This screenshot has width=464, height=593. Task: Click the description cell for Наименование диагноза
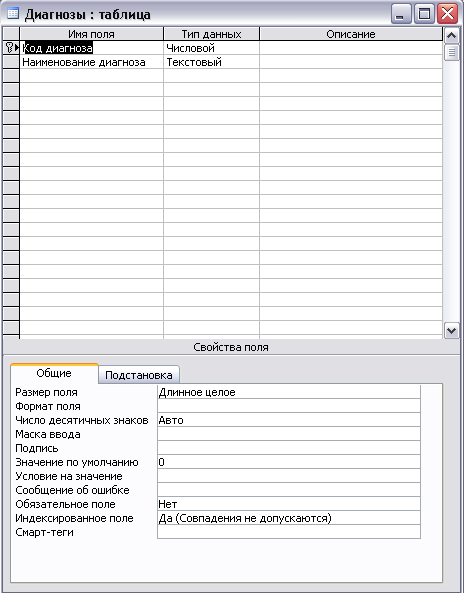click(351, 62)
